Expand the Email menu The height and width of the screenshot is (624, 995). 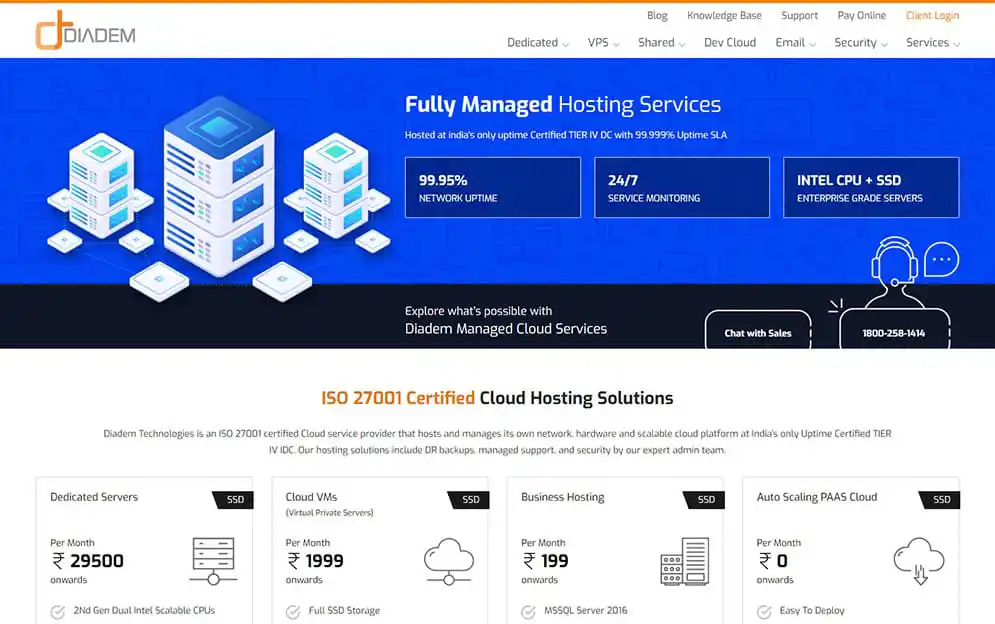795,43
